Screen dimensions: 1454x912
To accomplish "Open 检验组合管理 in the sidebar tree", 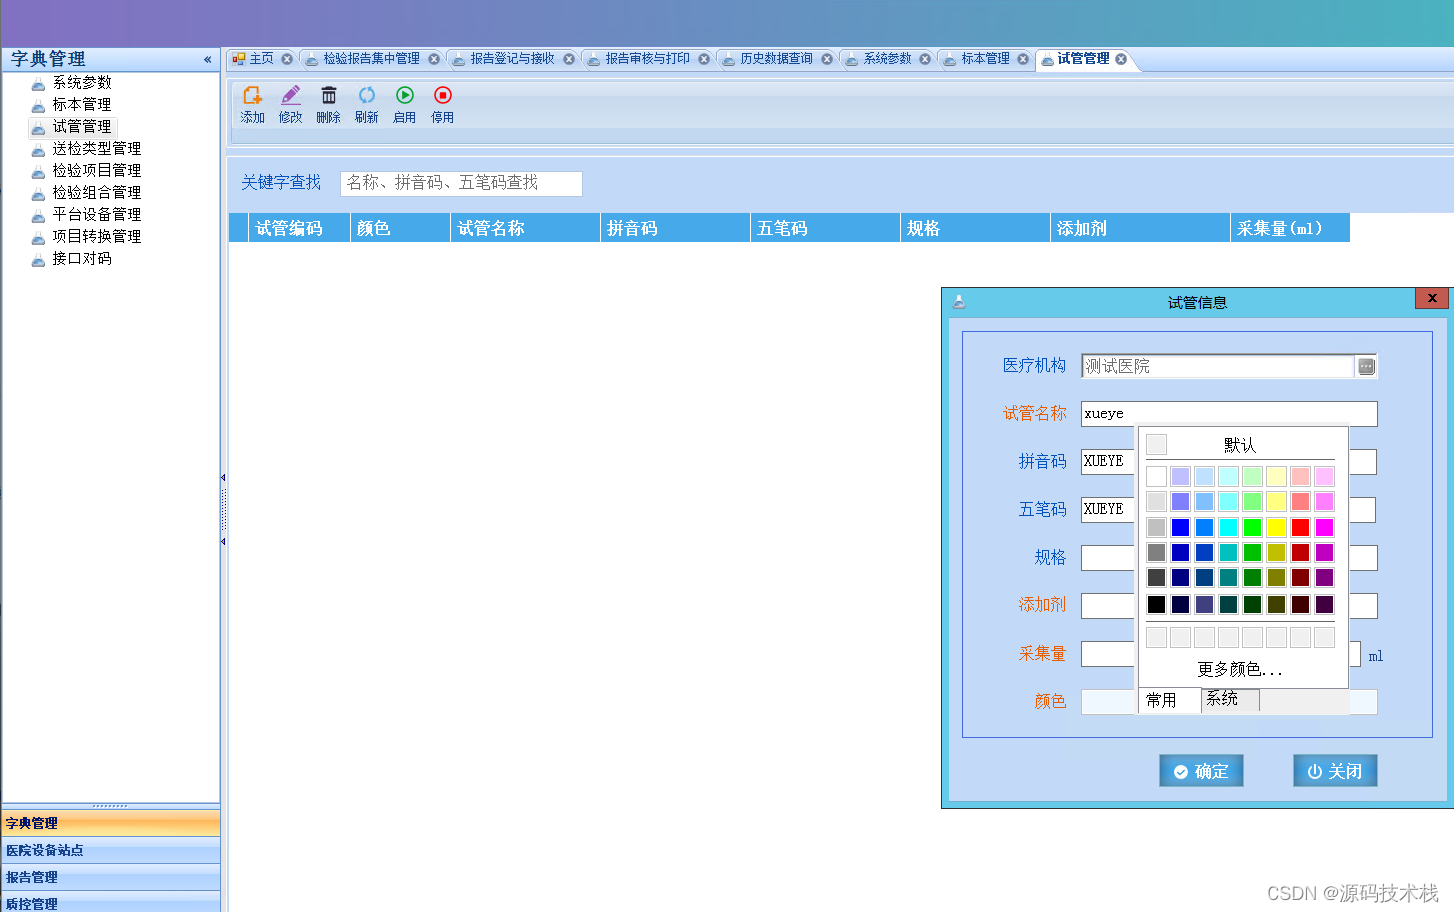I will click(96, 192).
